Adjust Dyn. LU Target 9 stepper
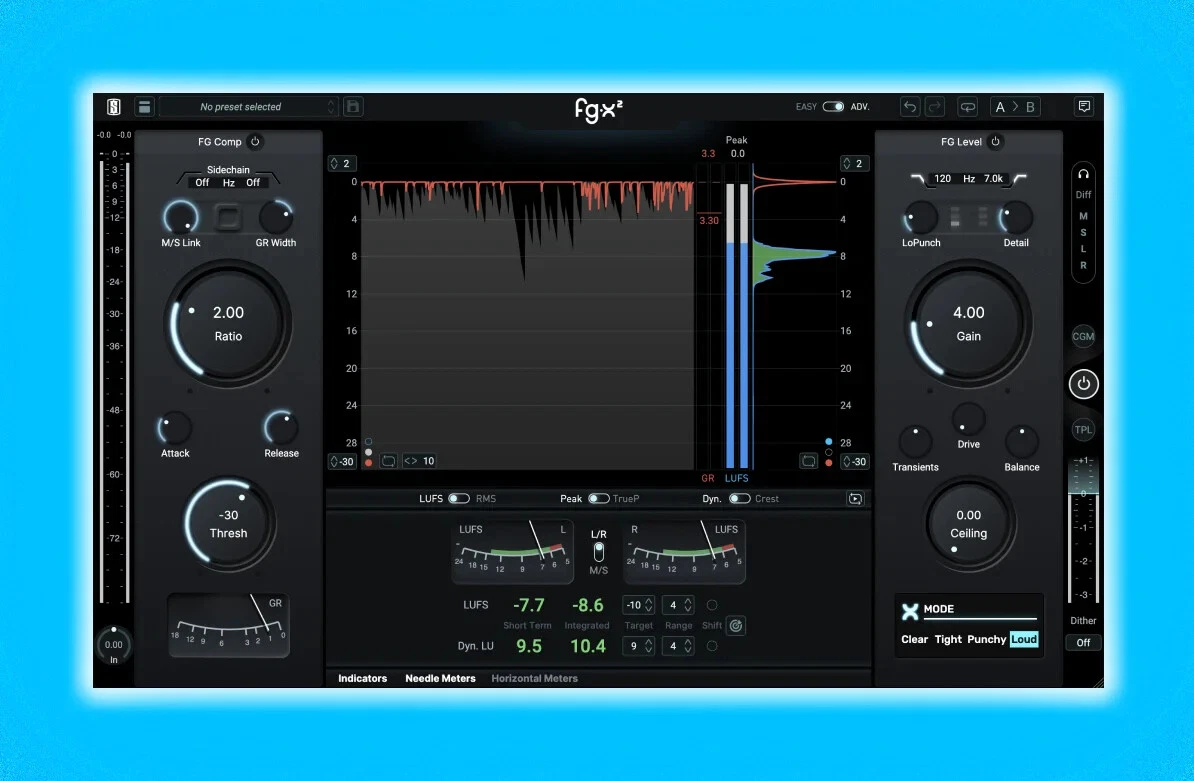1194x781 pixels. click(639, 646)
